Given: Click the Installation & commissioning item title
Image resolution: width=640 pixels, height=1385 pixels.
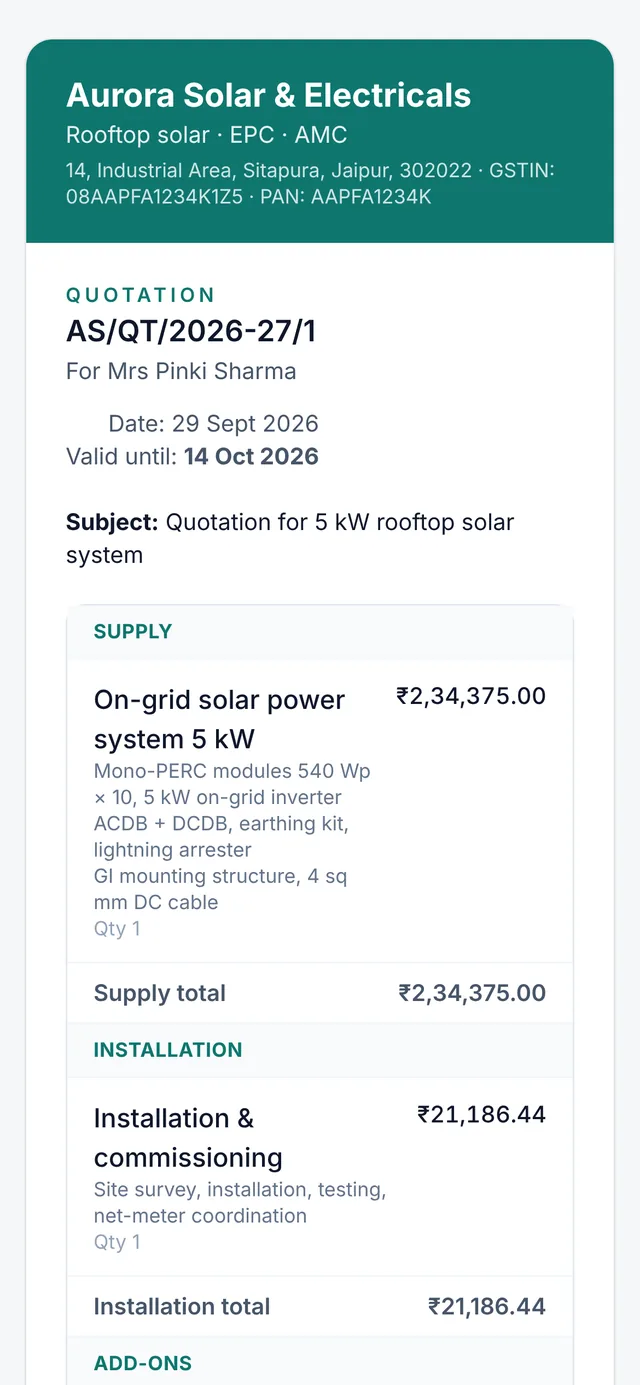Looking at the screenshot, I should [188, 1138].
